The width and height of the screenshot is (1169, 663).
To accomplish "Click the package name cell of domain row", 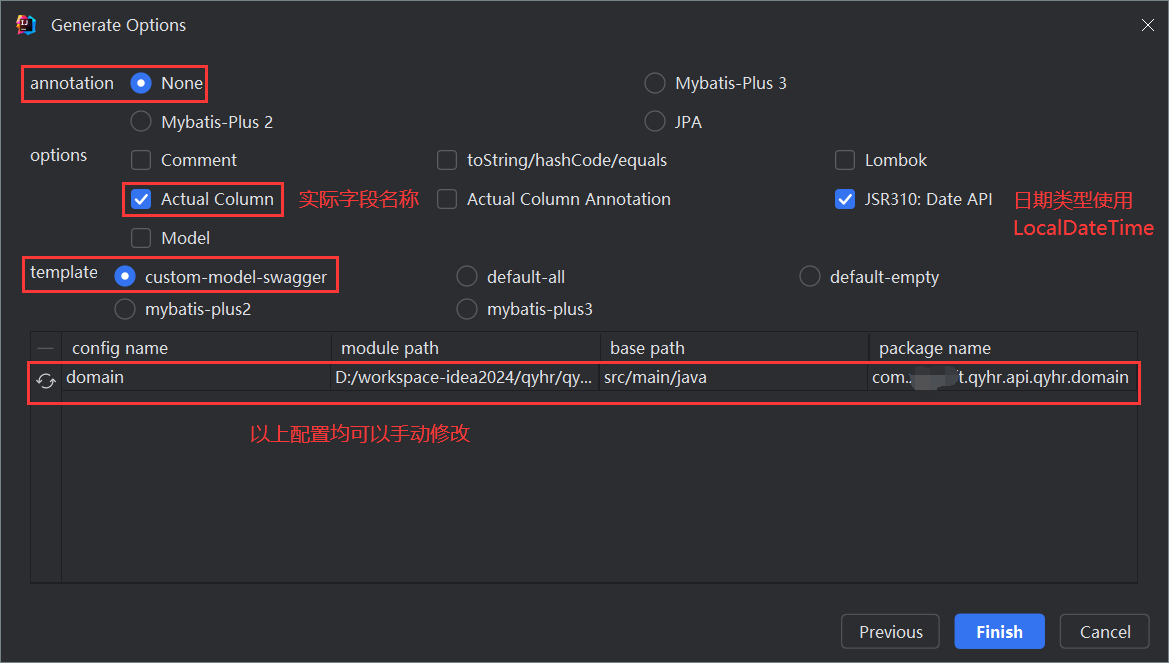I will click(1003, 377).
